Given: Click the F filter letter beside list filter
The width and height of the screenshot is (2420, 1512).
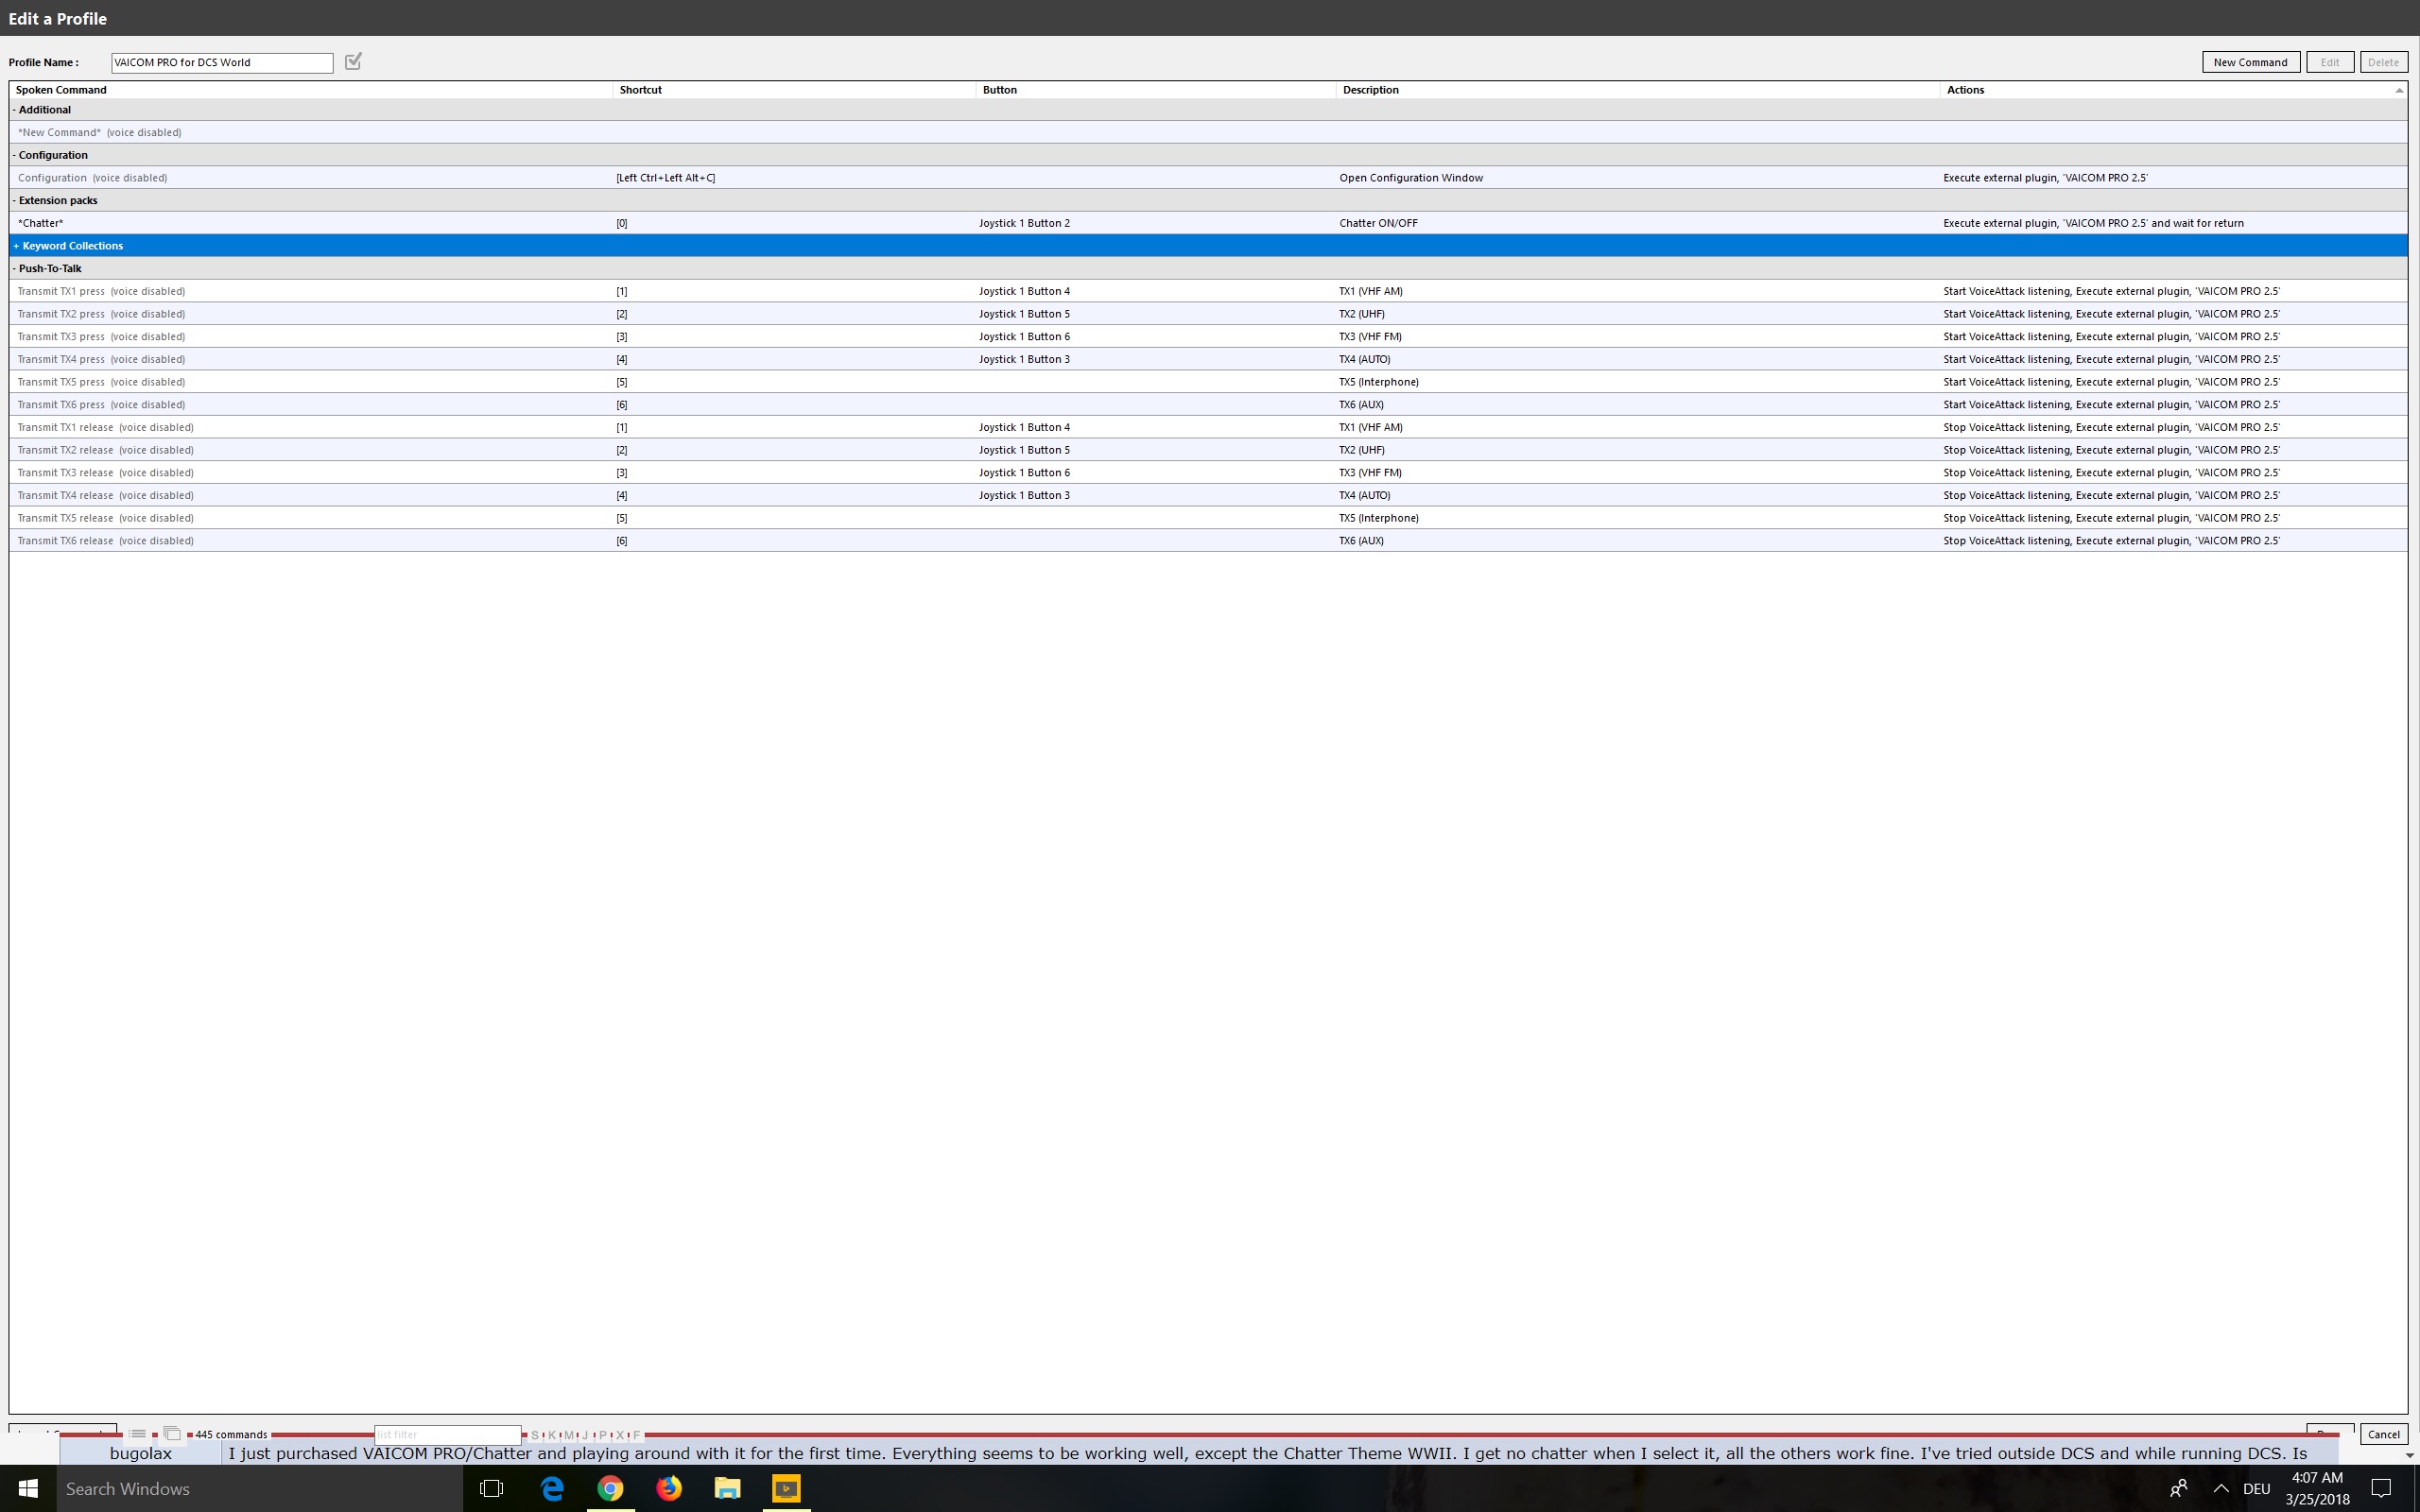Looking at the screenshot, I should 637,1435.
